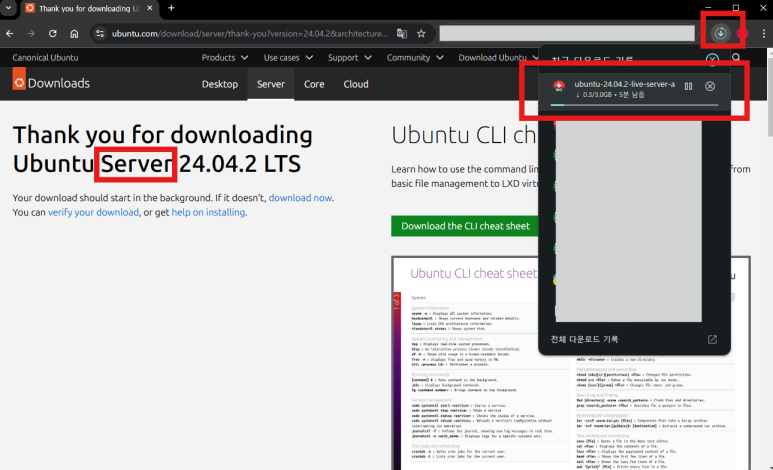773x470 pixels.
Task: Click the page vertical scrollbar
Action: tap(769, 93)
